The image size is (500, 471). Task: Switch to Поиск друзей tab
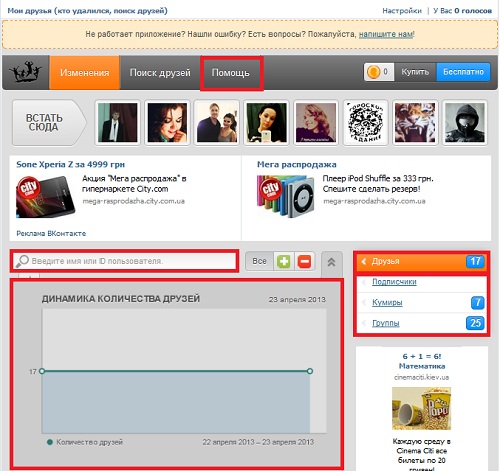pyautogui.click(x=160, y=72)
